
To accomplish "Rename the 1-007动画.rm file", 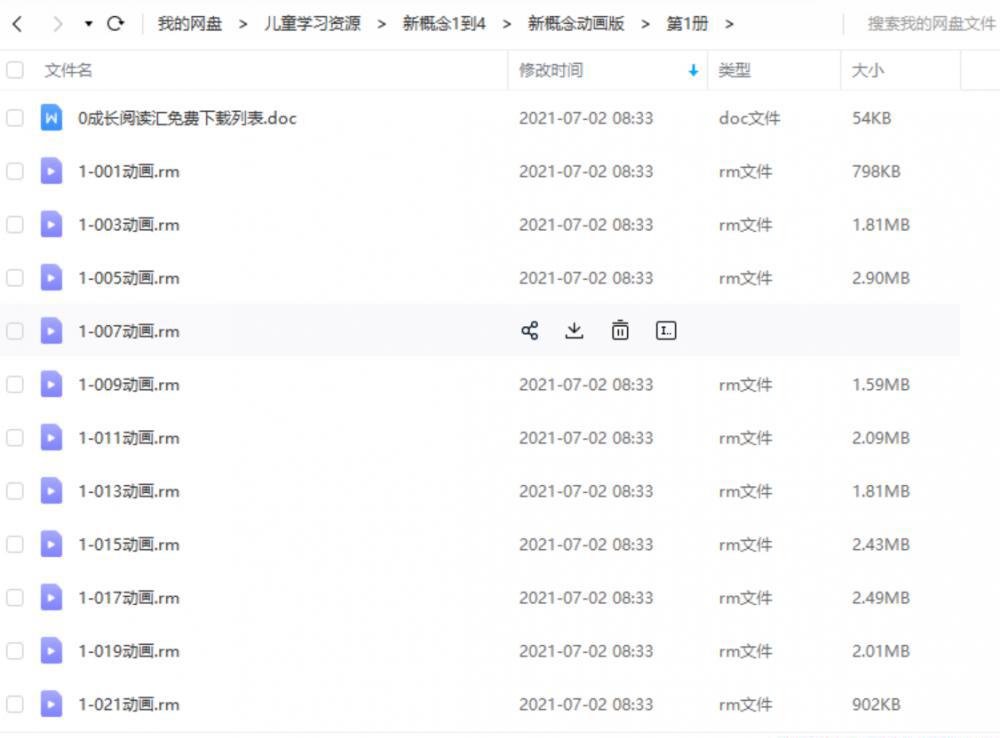I will point(666,330).
